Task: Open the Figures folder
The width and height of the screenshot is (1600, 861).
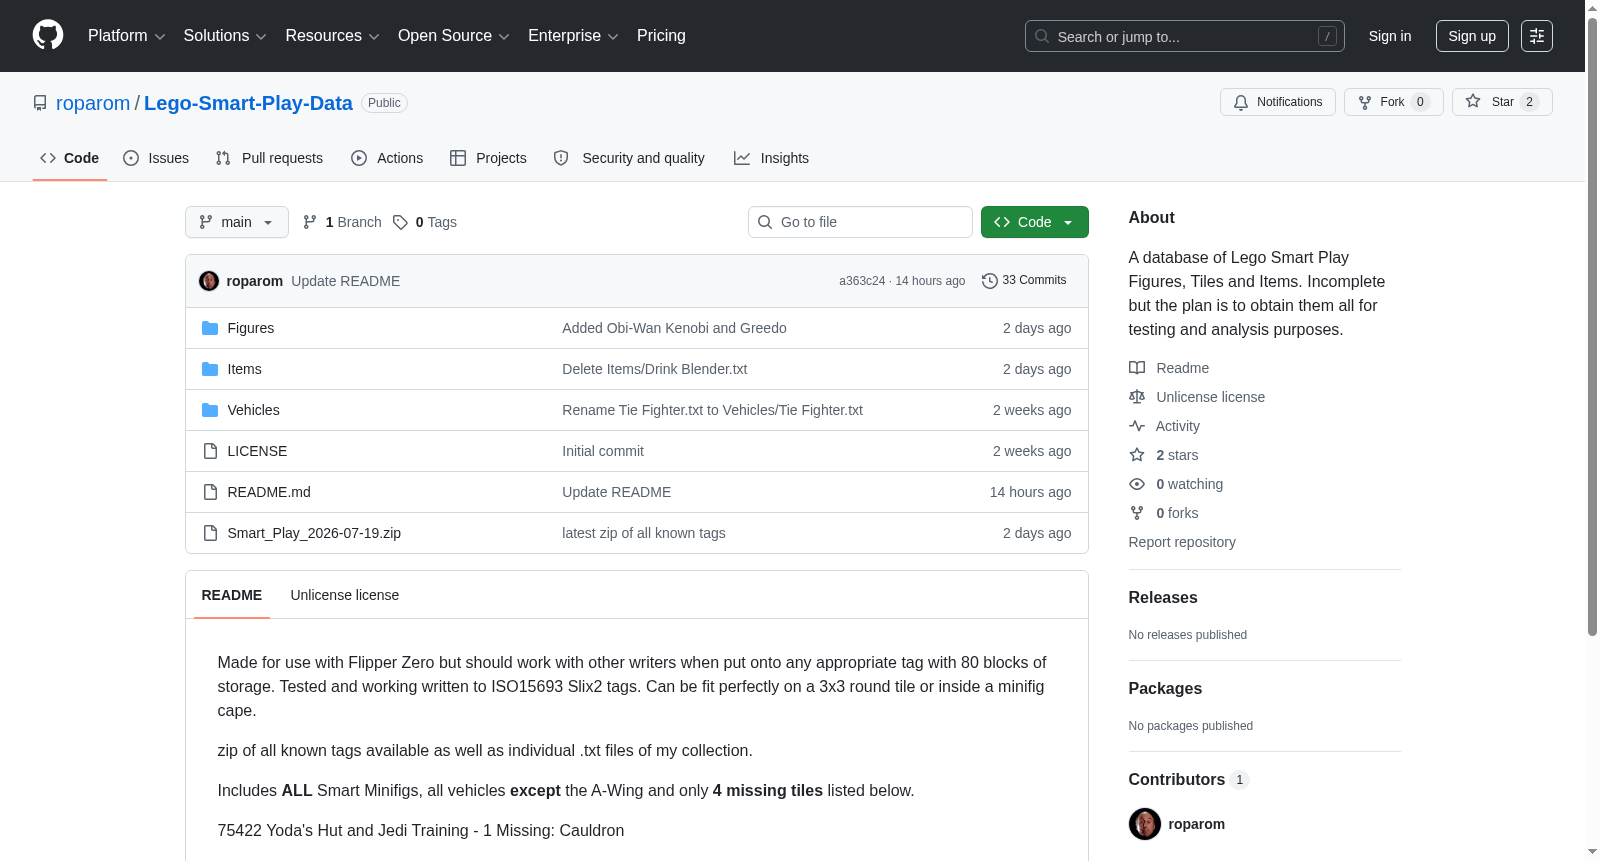Action: [251, 328]
